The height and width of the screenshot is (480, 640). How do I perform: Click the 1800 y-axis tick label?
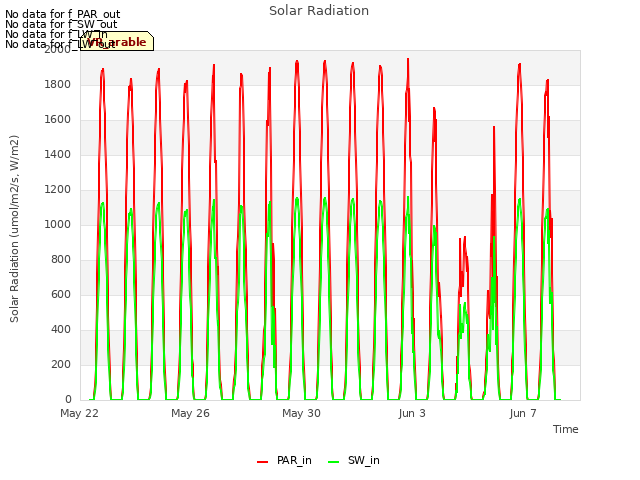coord(58,84)
